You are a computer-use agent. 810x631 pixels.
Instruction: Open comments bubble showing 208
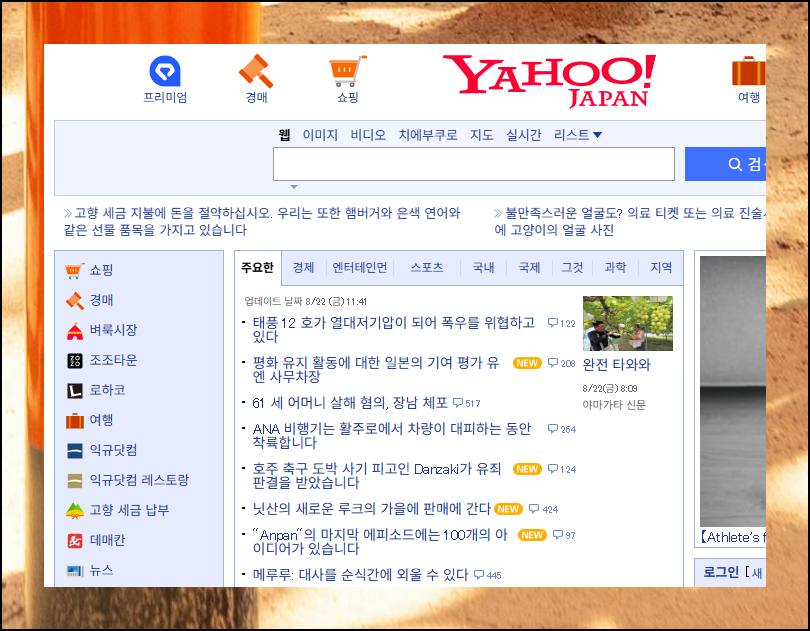pyautogui.click(x=562, y=363)
